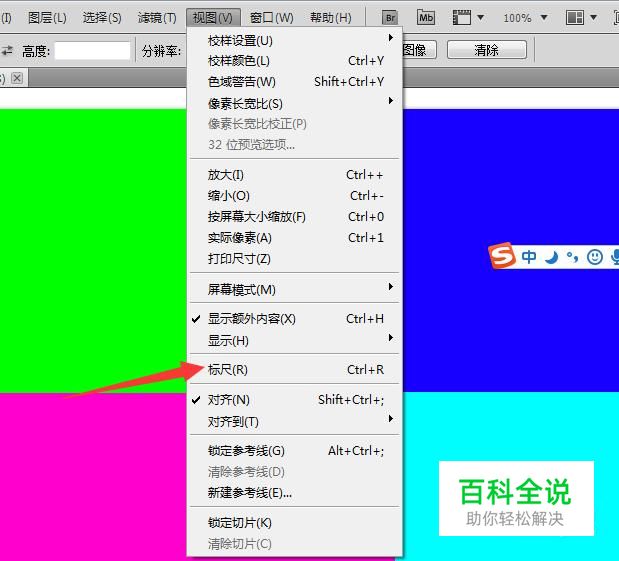Click the 高度 height input field

(92, 51)
